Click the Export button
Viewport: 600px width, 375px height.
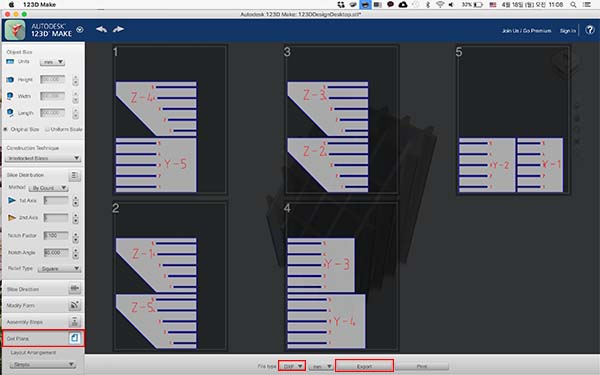click(x=364, y=366)
